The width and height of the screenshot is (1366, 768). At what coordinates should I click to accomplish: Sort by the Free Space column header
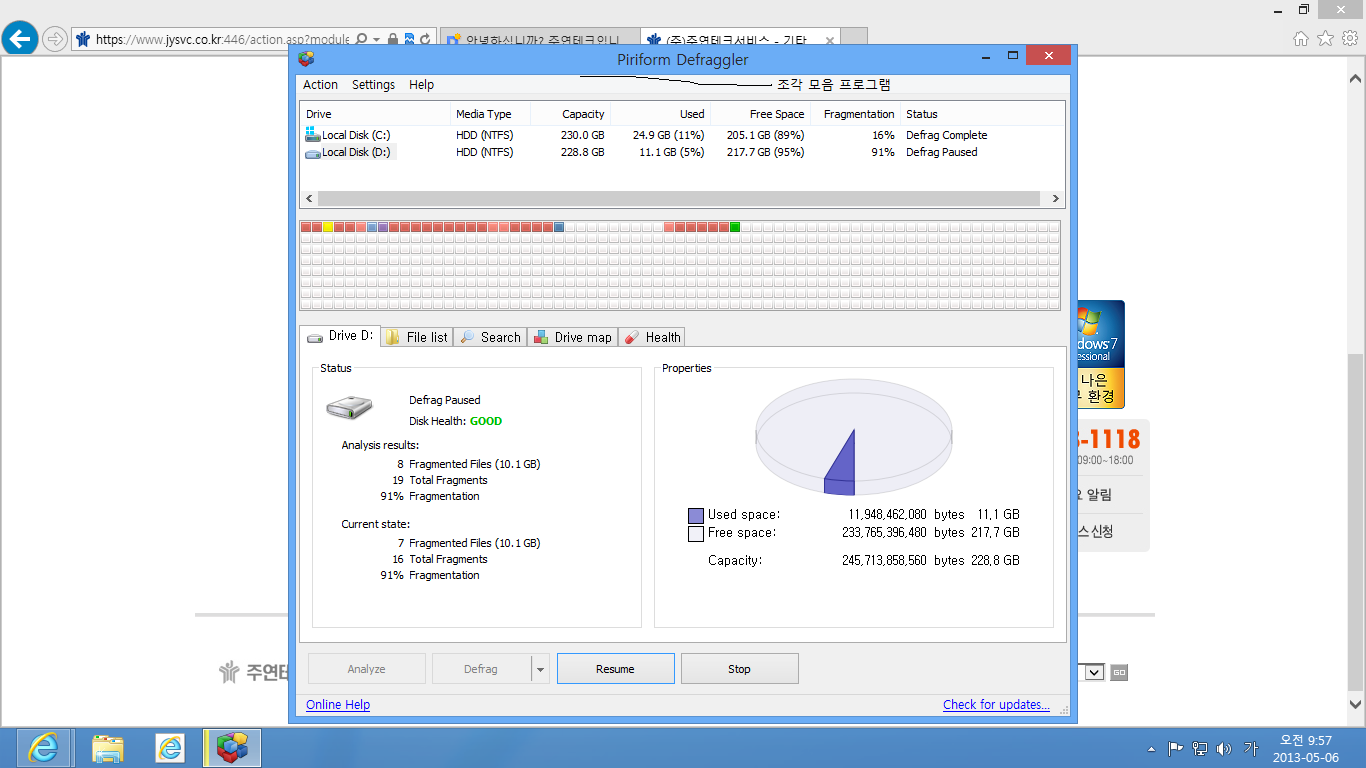tap(760, 114)
